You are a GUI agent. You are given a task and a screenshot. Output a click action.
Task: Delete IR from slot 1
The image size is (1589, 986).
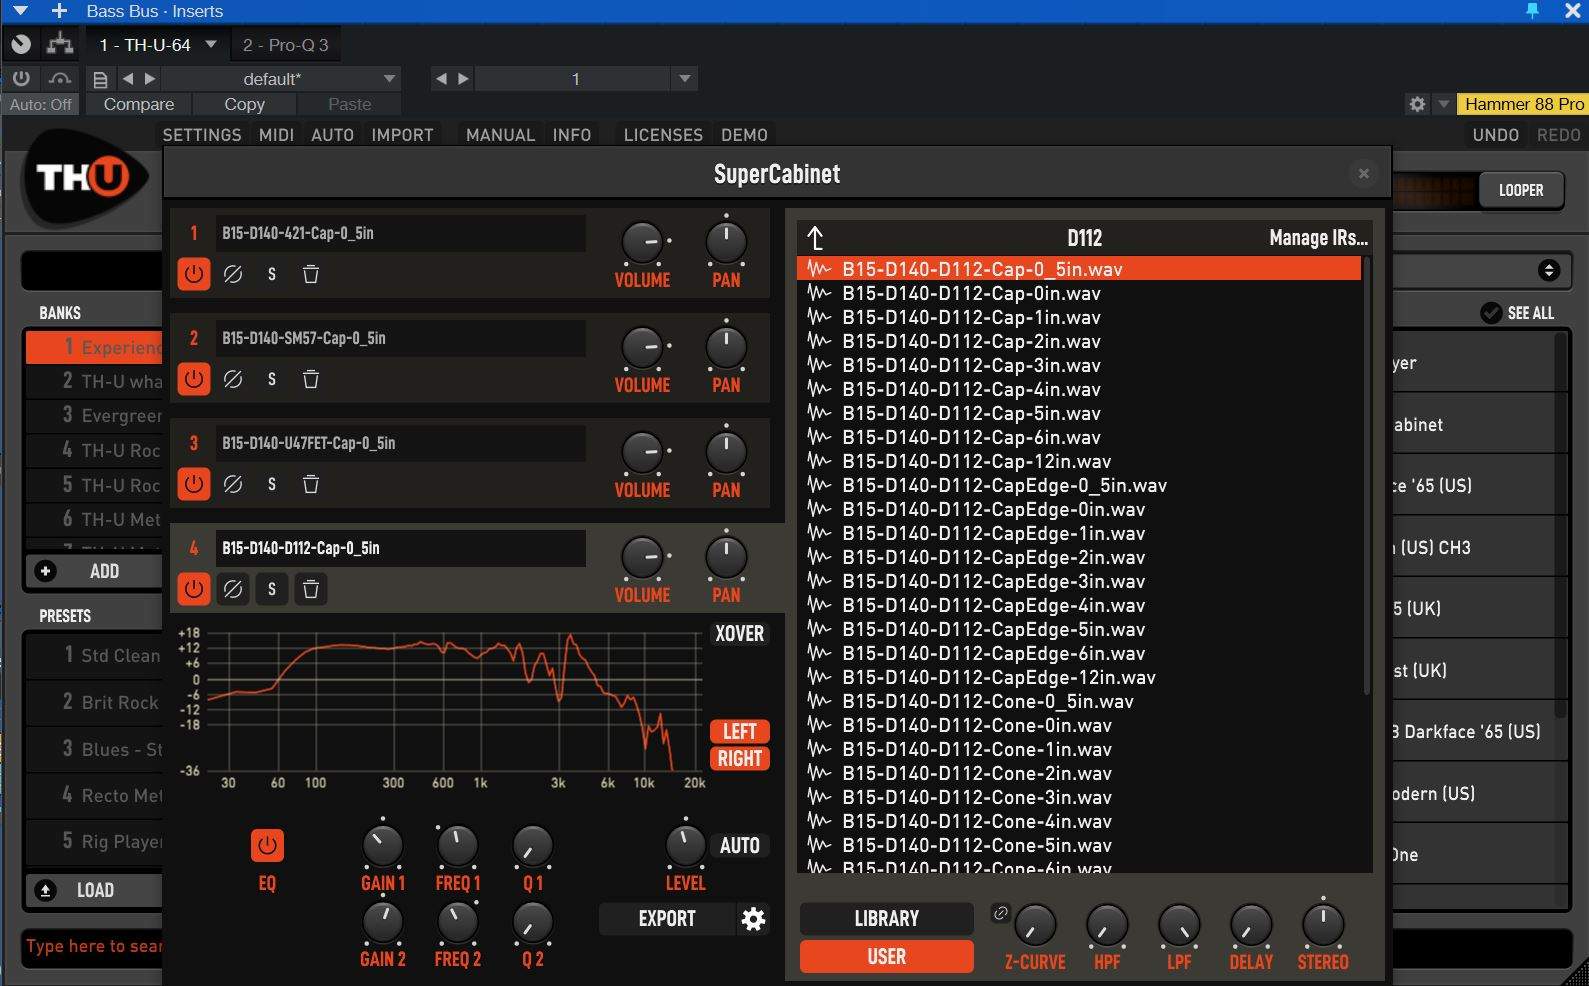point(311,274)
